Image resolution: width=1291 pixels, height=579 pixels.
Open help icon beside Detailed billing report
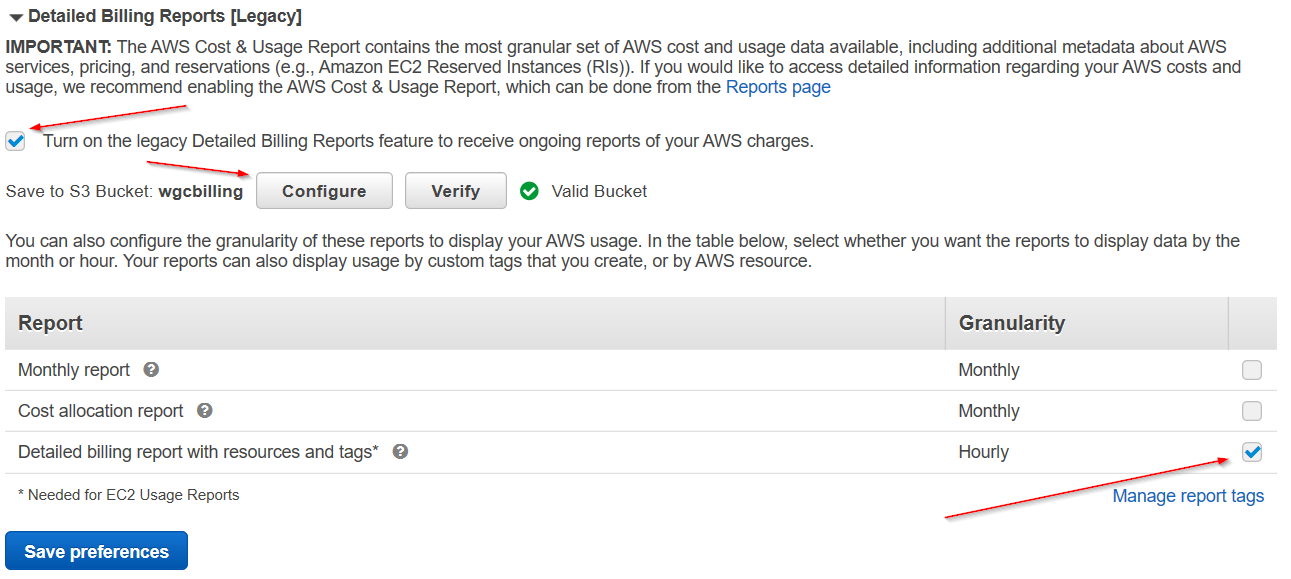point(400,452)
